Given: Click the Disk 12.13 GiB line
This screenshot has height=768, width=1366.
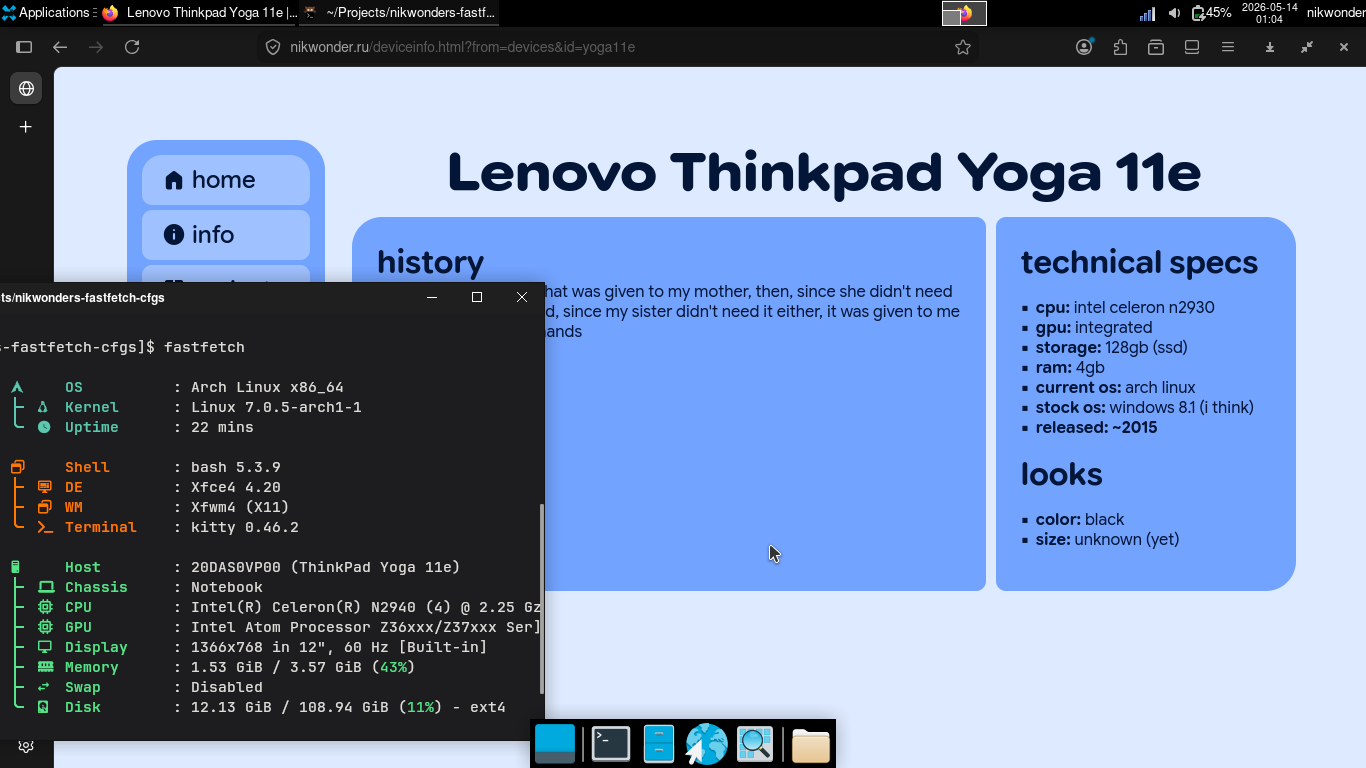Looking at the screenshot, I should tap(258, 707).
